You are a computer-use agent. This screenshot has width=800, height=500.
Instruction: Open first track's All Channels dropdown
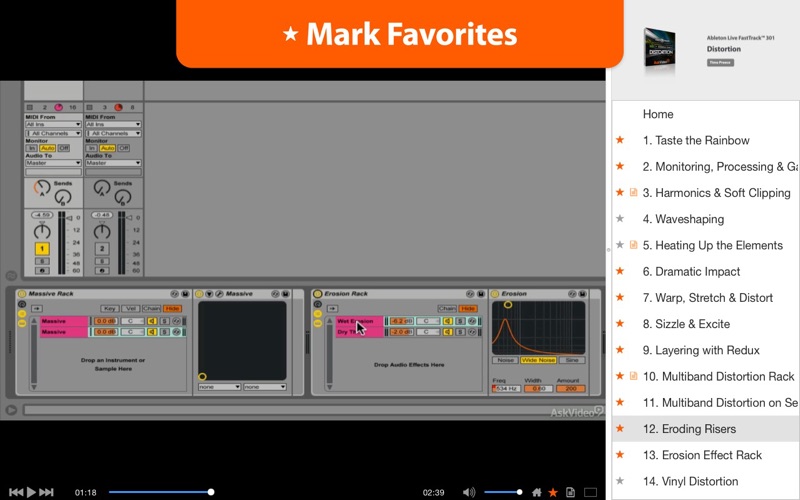click(x=53, y=133)
